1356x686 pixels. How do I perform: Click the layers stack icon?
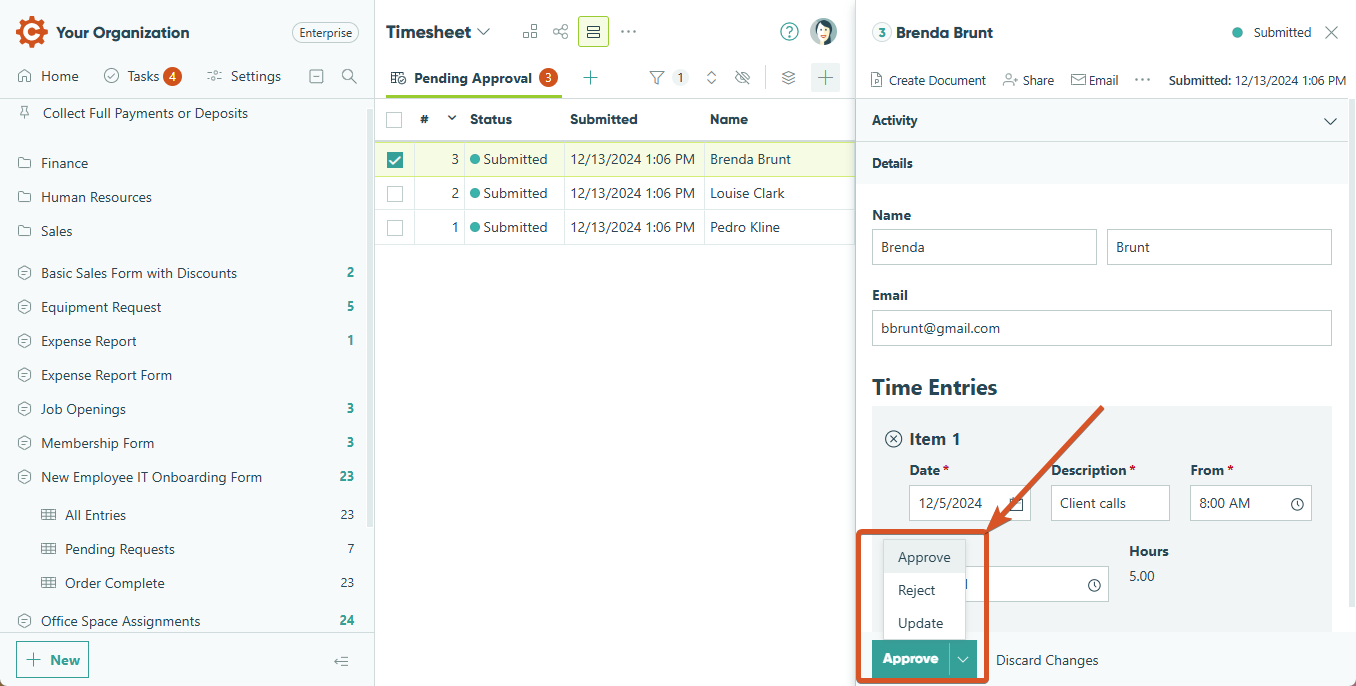[788, 77]
